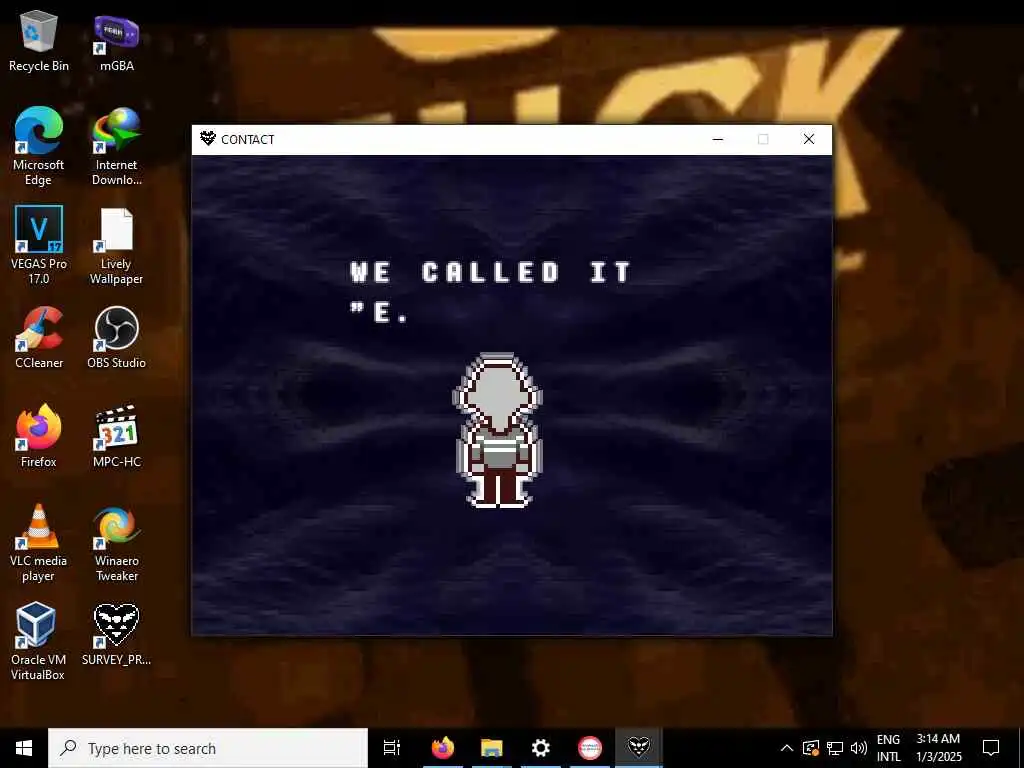The image size is (1024, 768).
Task: Open Settings gear on the taskbar
Action: coord(541,748)
